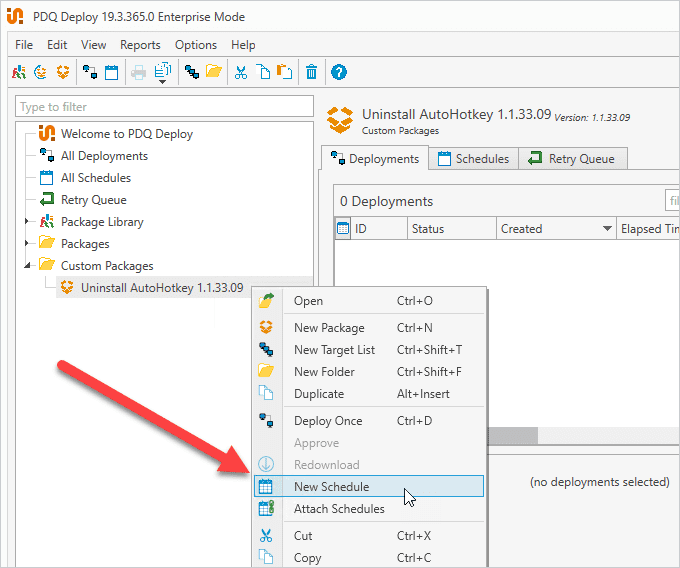Click the Copy toolbar icon
The width and height of the screenshot is (680, 568).
pos(263,72)
